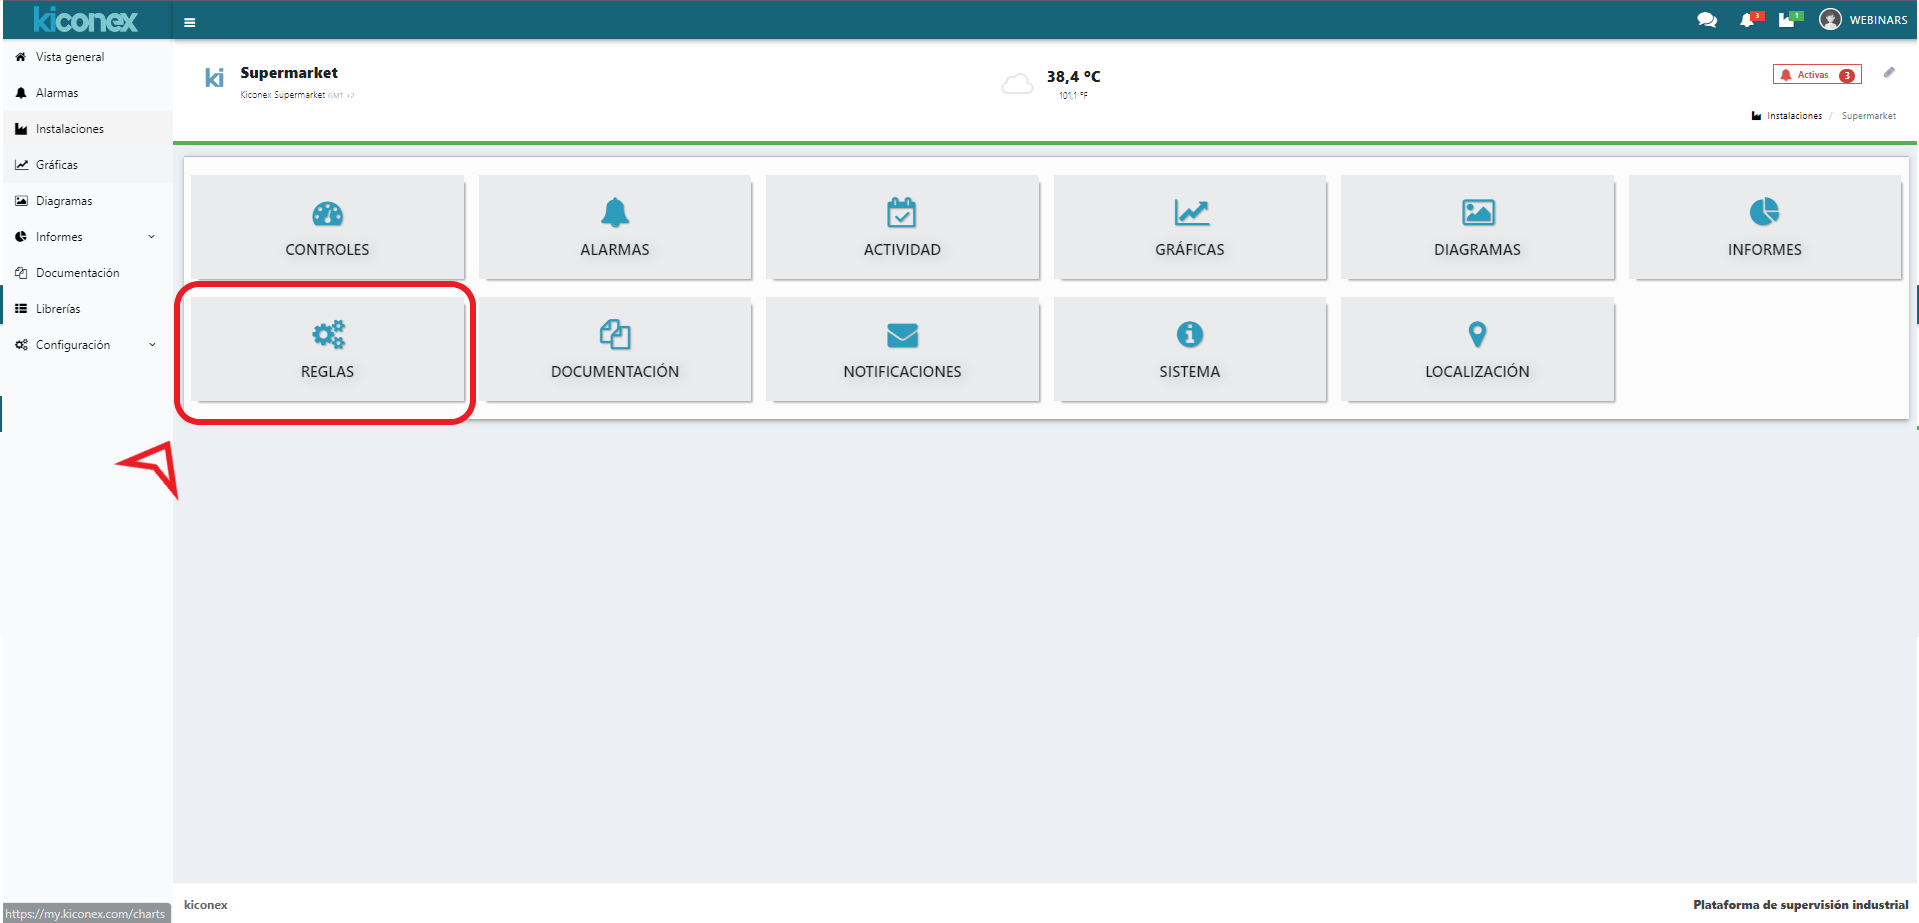Select Vista general in sidebar

pos(69,57)
